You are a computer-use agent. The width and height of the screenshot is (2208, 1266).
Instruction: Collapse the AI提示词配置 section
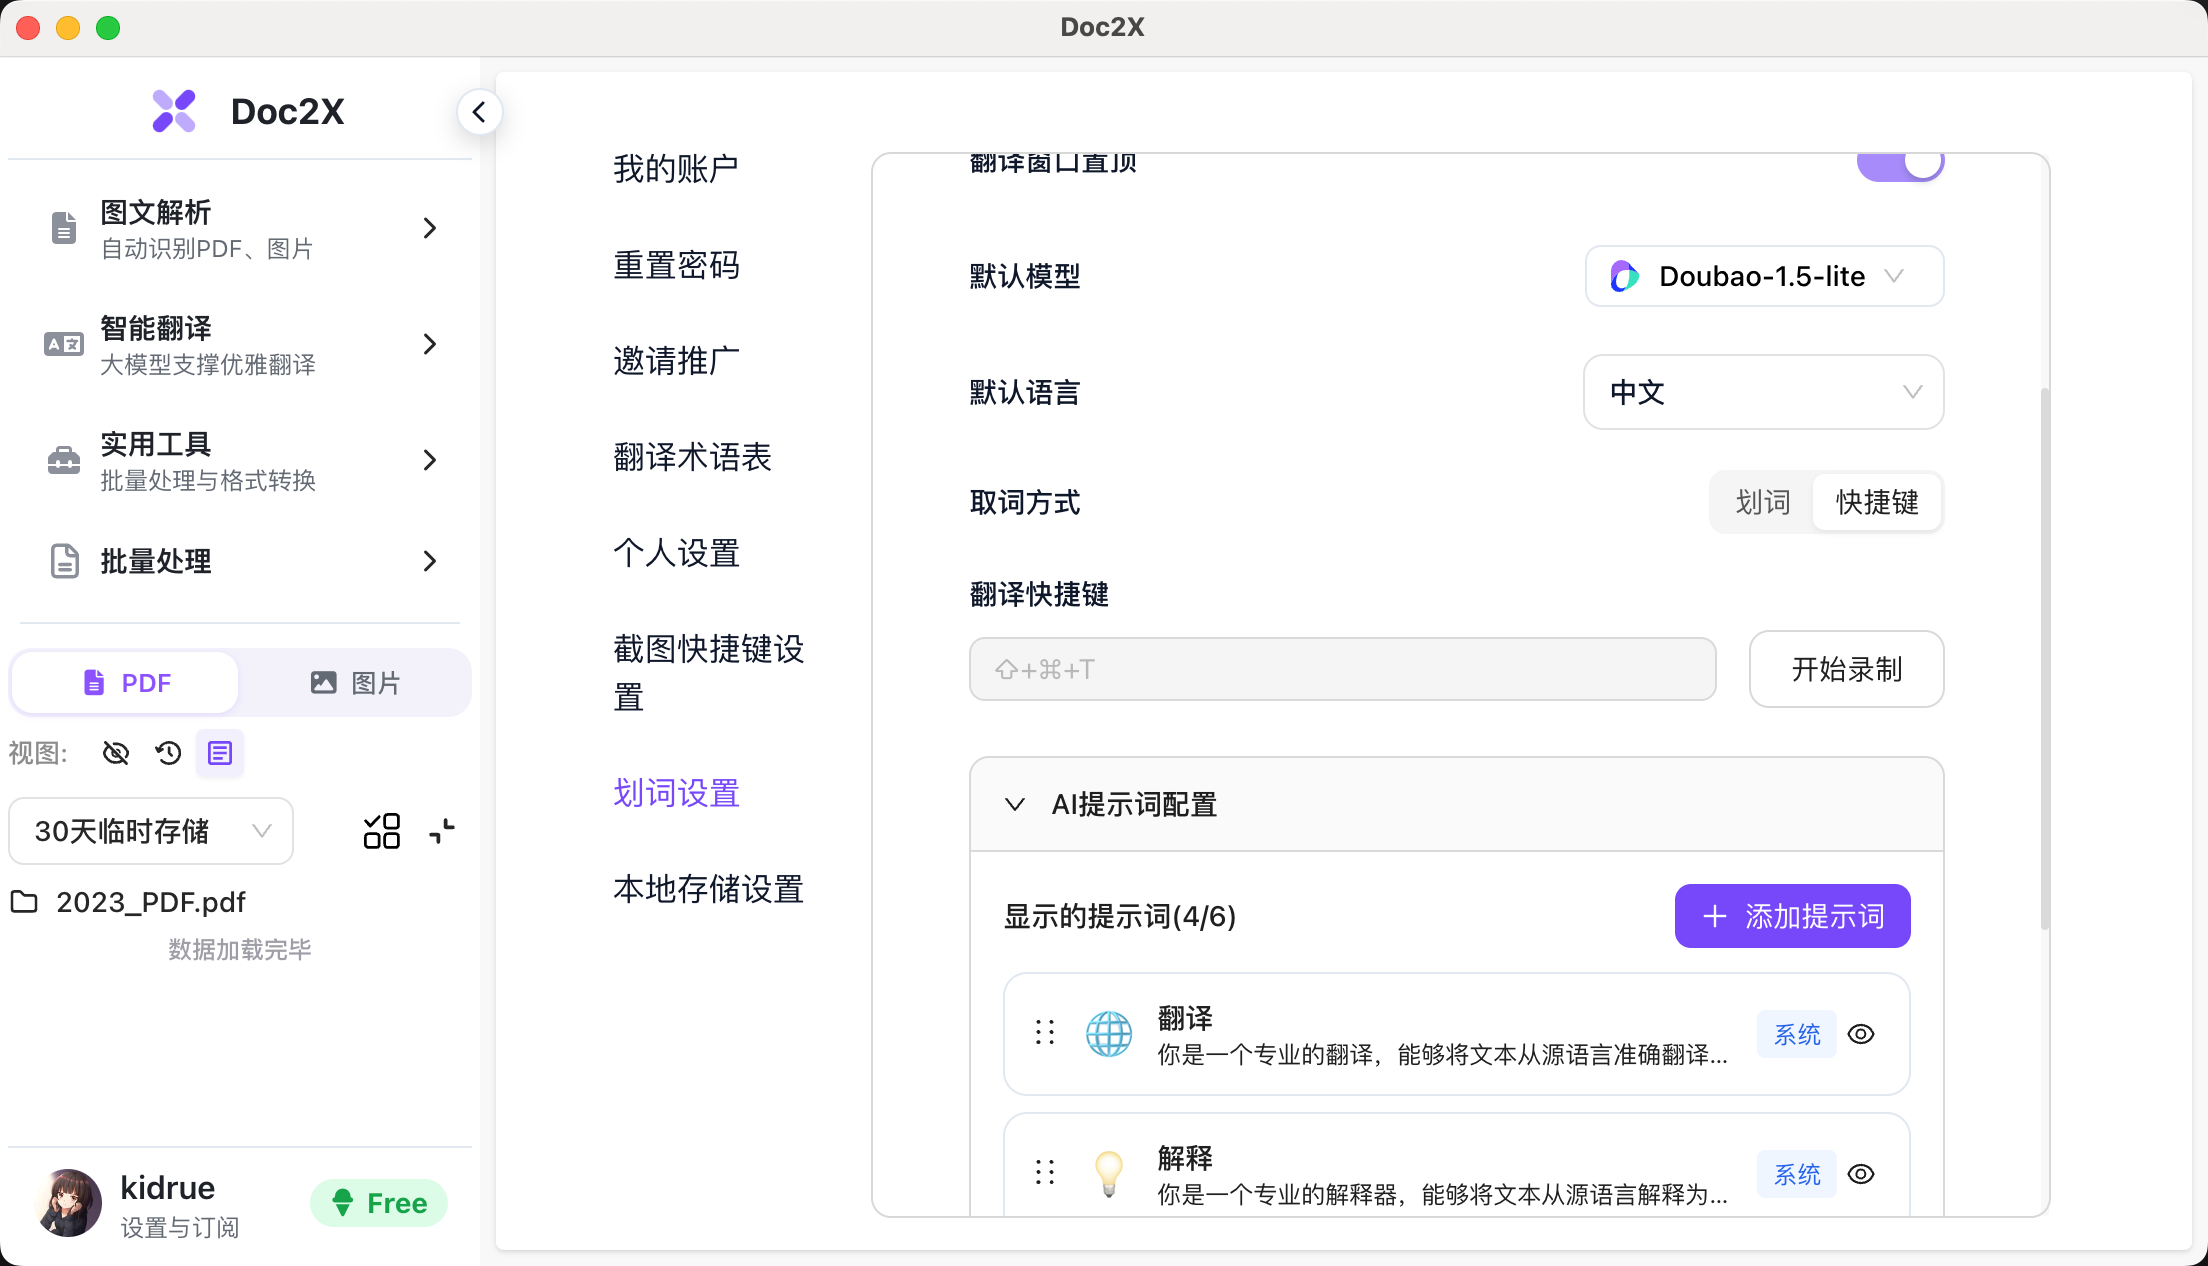(x=1016, y=804)
